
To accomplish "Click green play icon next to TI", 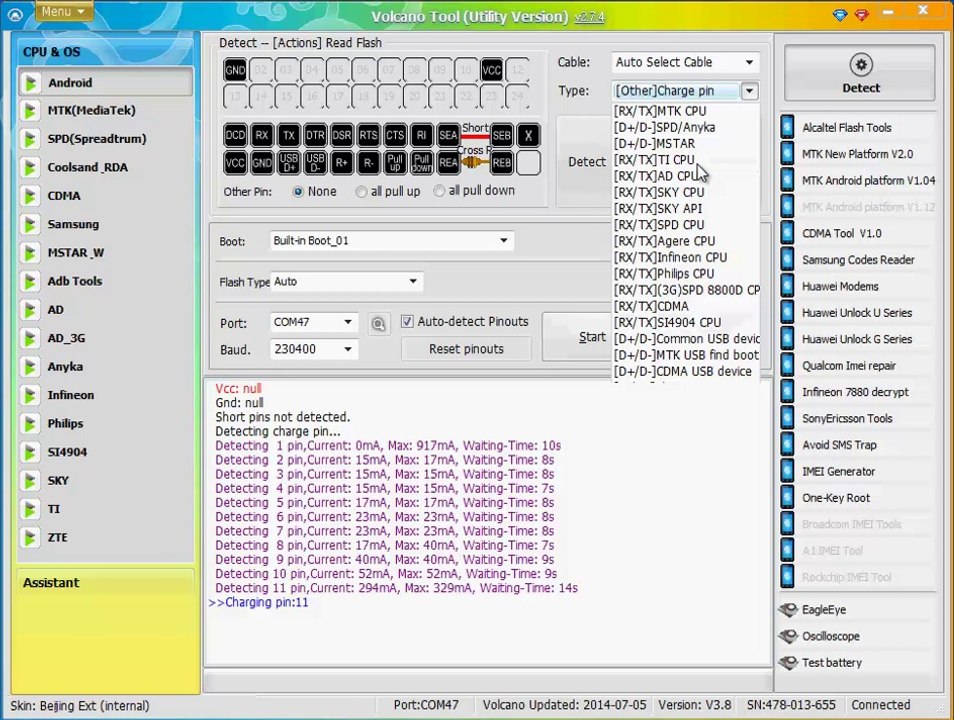I will [x=30, y=509].
